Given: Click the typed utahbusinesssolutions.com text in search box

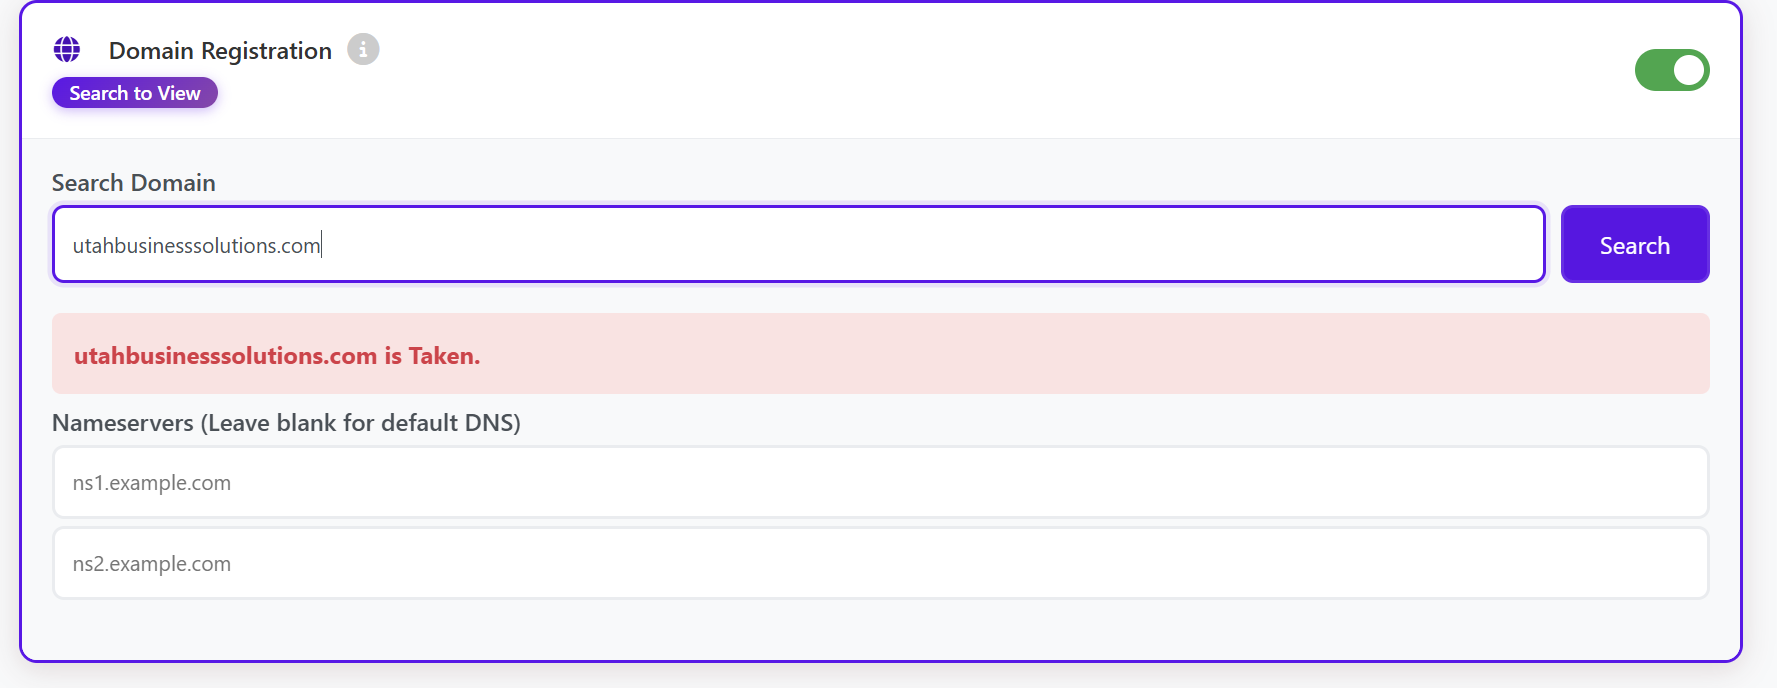Looking at the screenshot, I should tap(196, 246).
